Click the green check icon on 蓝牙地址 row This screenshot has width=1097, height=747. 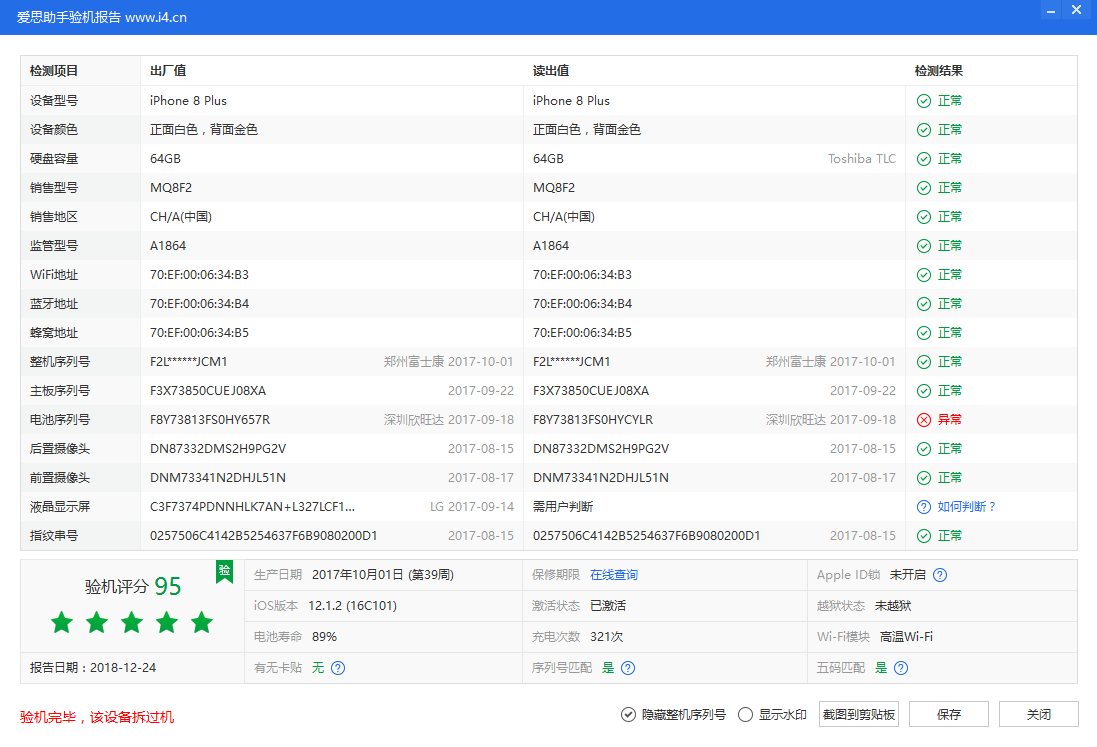point(923,303)
